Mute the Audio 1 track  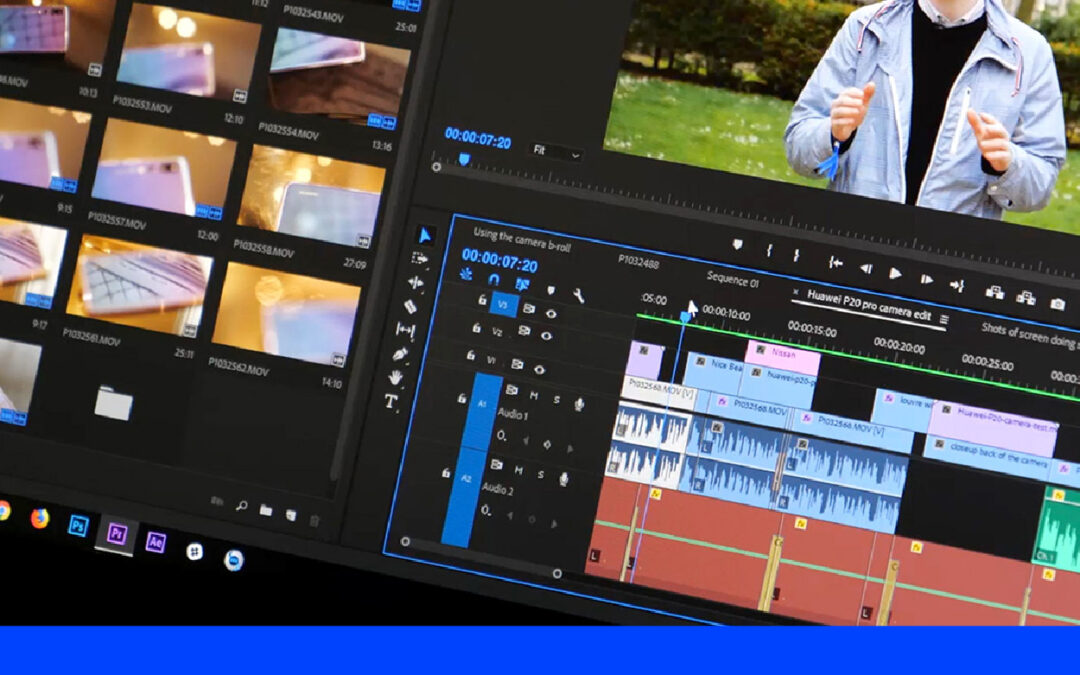click(534, 395)
